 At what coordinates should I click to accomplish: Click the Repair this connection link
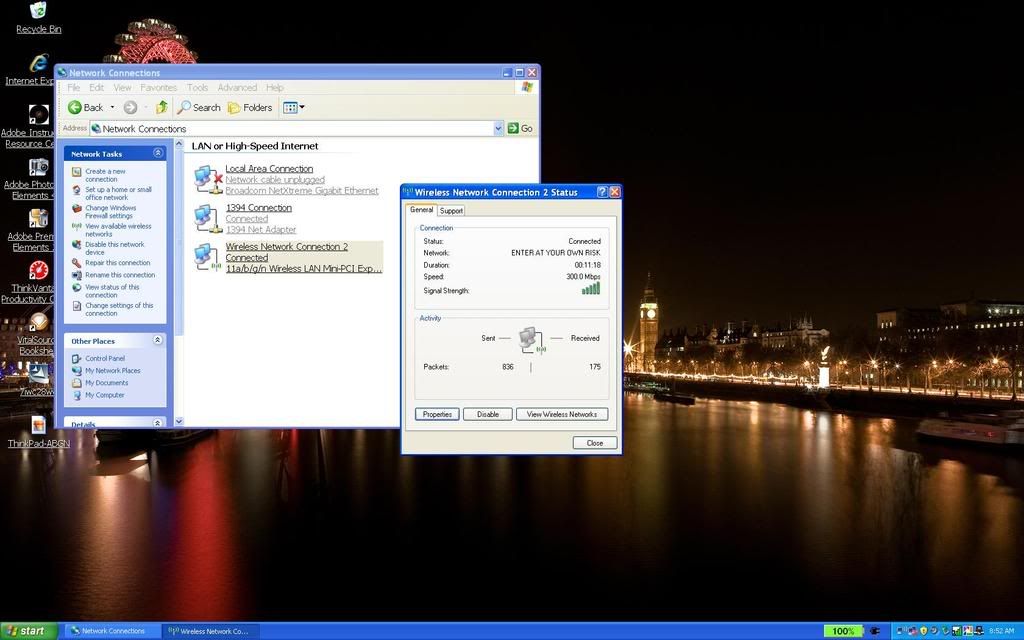coord(118,263)
